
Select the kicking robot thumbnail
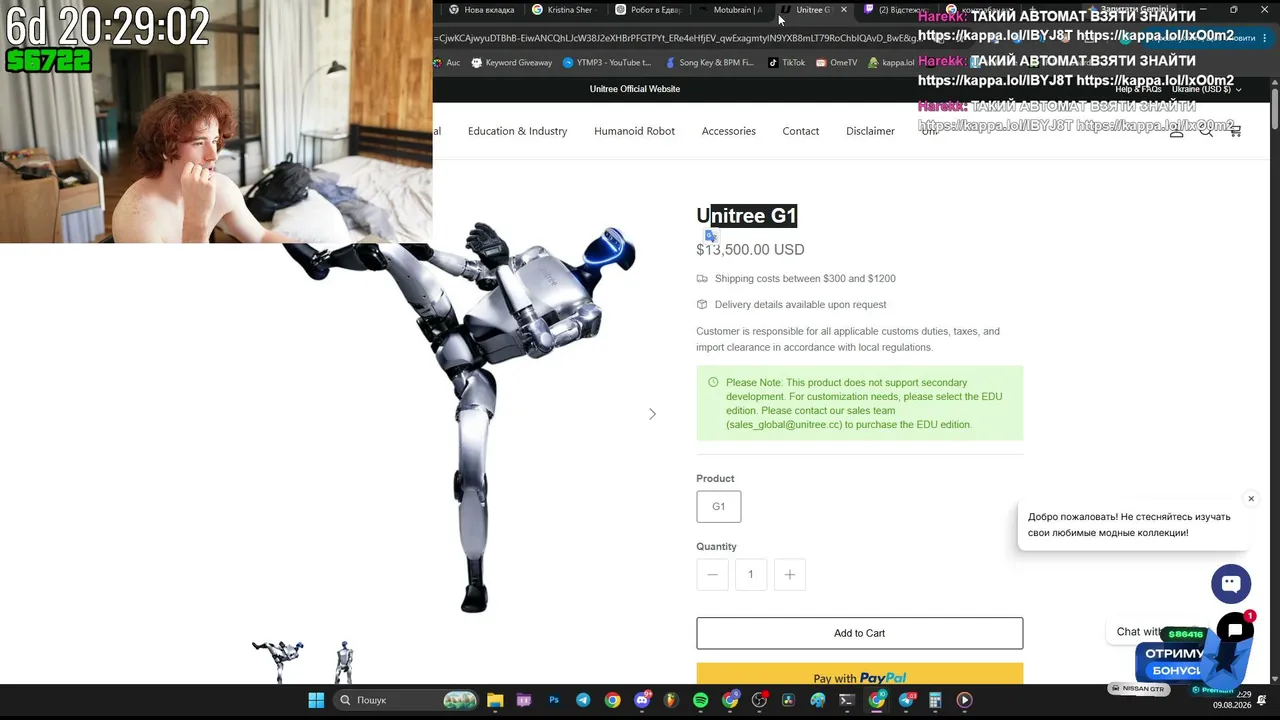pyautogui.click(x=277, y=661)
